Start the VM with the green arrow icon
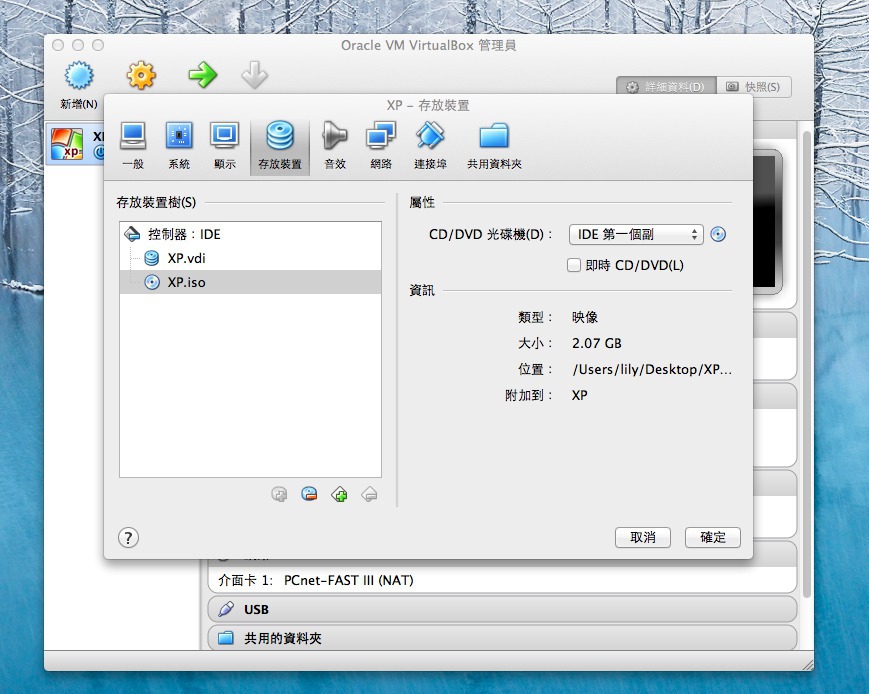This screenshot has height=694, width=869. coord(202,75)
